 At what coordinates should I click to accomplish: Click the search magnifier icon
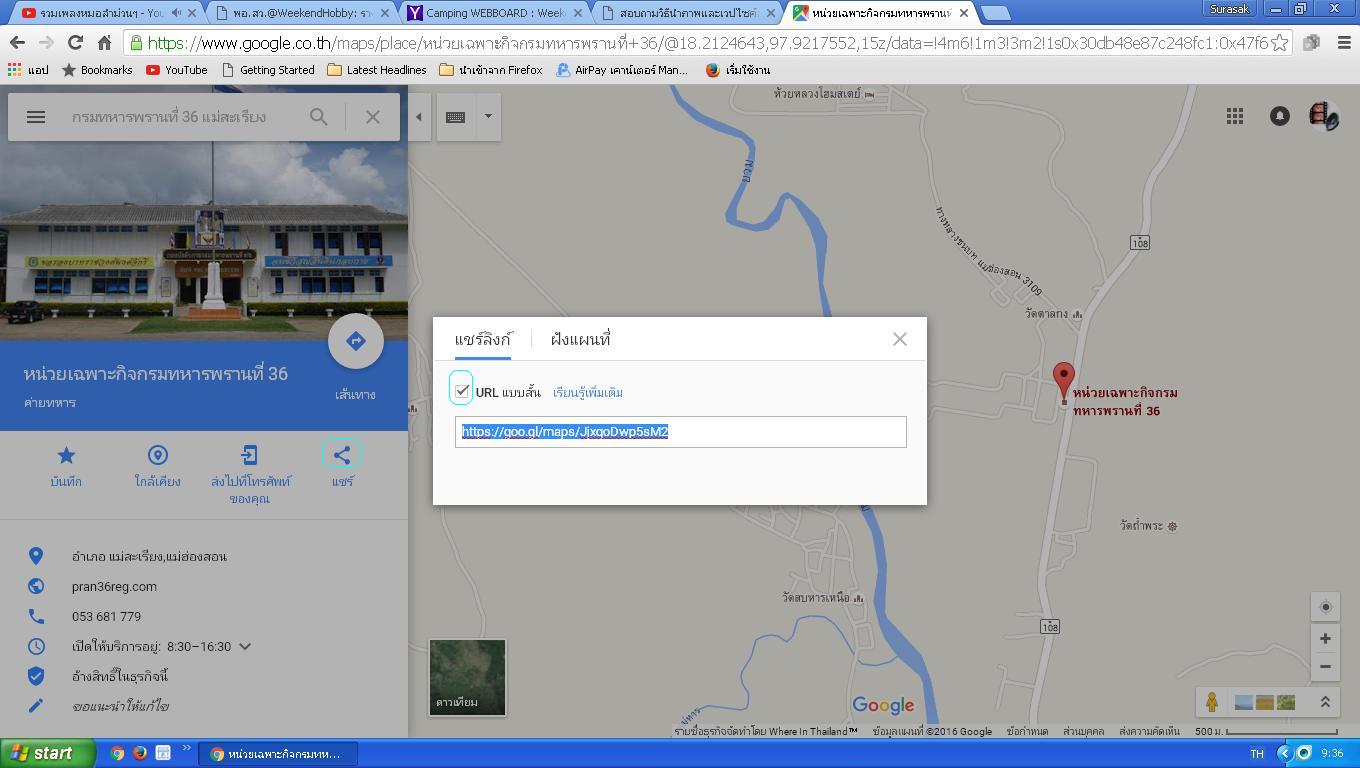318,117
